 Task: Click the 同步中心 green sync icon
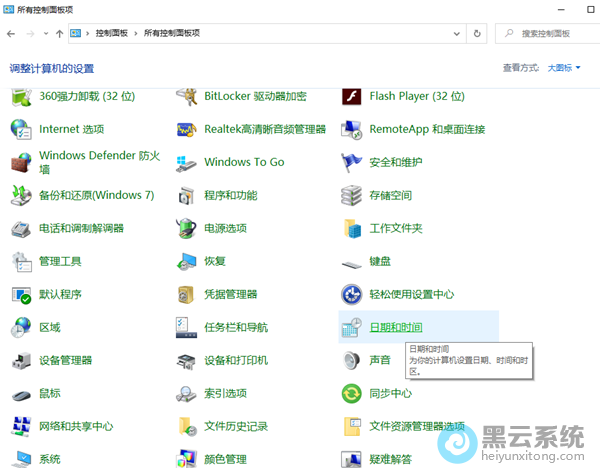click(x=352, y=393)
